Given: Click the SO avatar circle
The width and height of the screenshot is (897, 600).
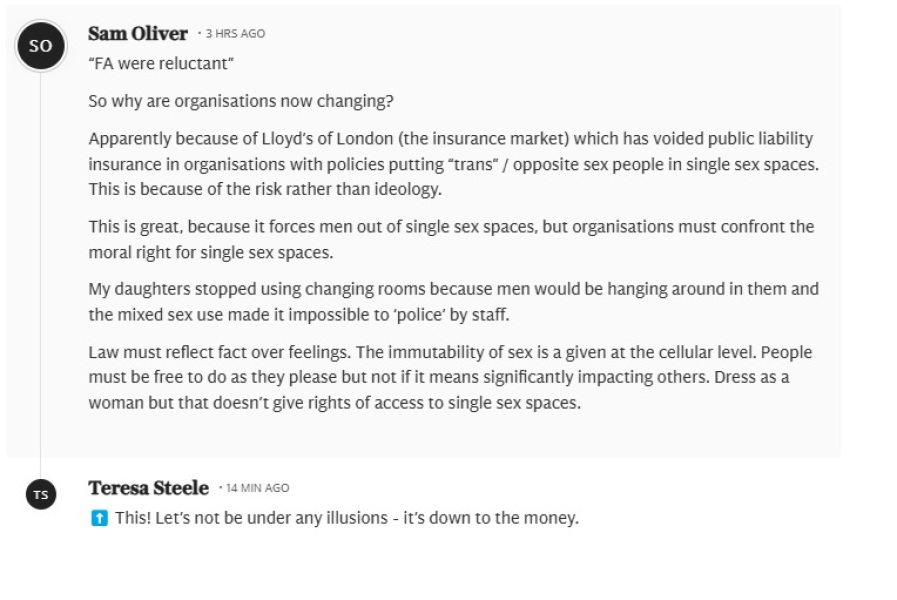Looking at the screenshot, I should pyautogui.click(x=41, y=46).
